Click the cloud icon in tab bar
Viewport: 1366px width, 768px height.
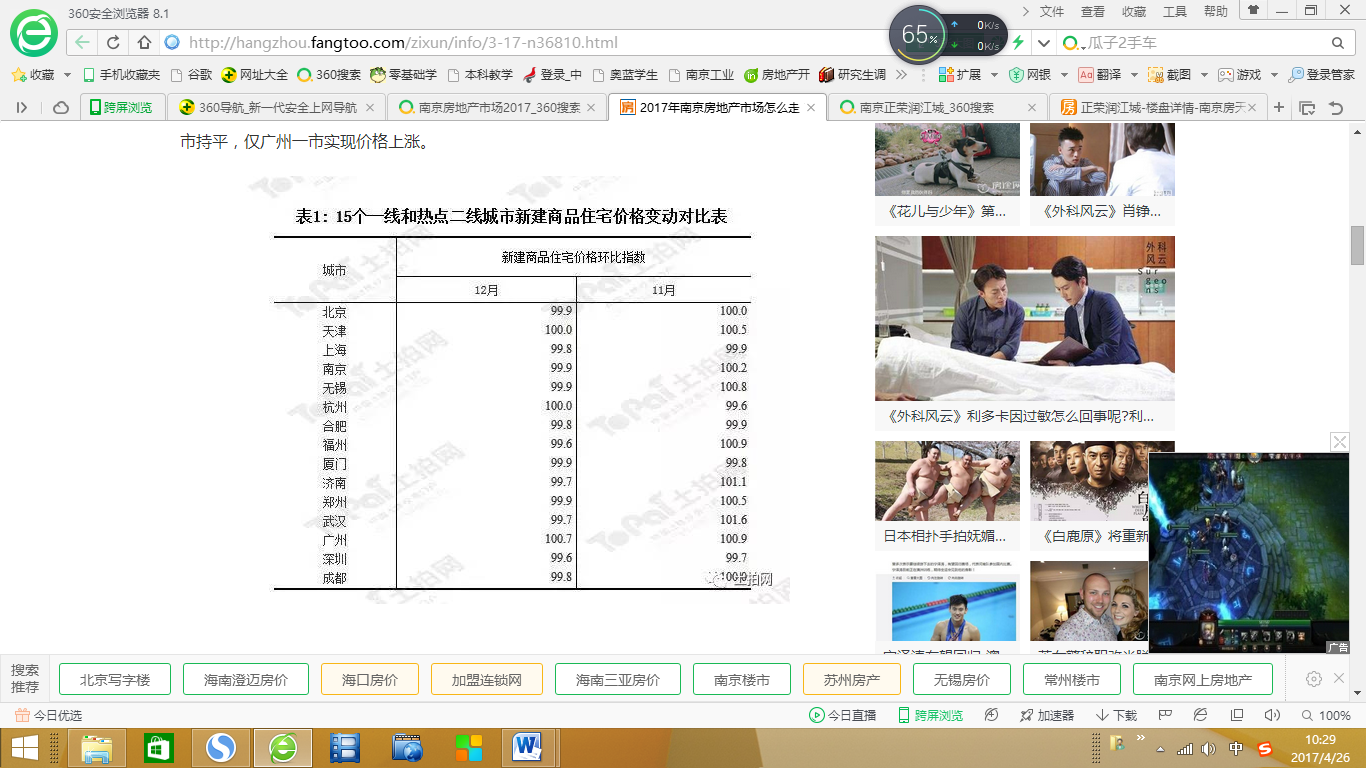(60, 107)
